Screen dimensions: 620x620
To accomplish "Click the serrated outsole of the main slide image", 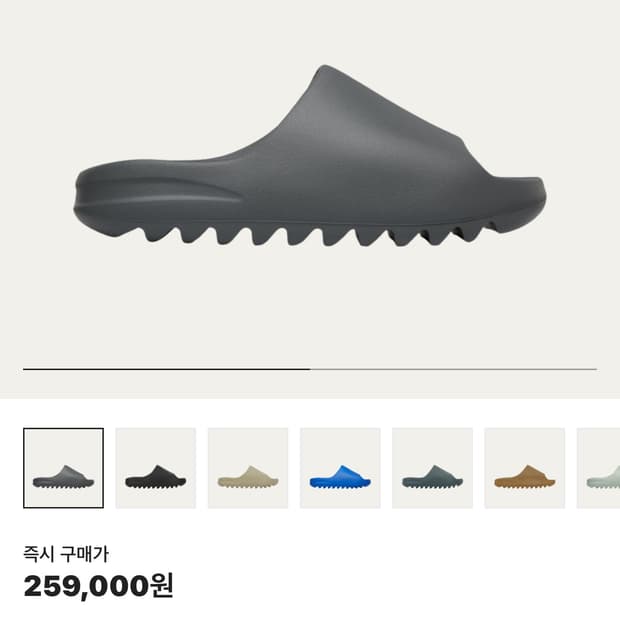I will point(316,235).
